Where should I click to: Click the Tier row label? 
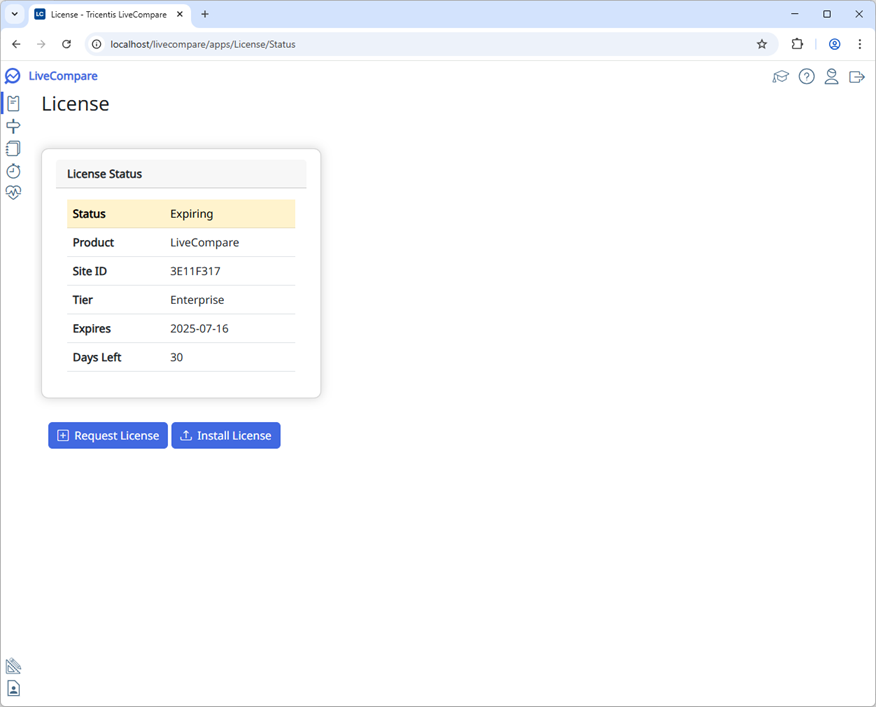[x=83, y=300]
